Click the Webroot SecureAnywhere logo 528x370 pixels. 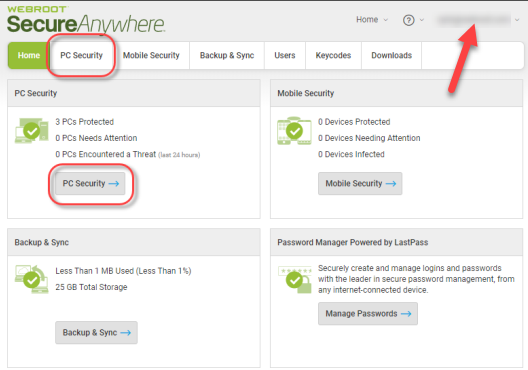click(x=86, y=20)
